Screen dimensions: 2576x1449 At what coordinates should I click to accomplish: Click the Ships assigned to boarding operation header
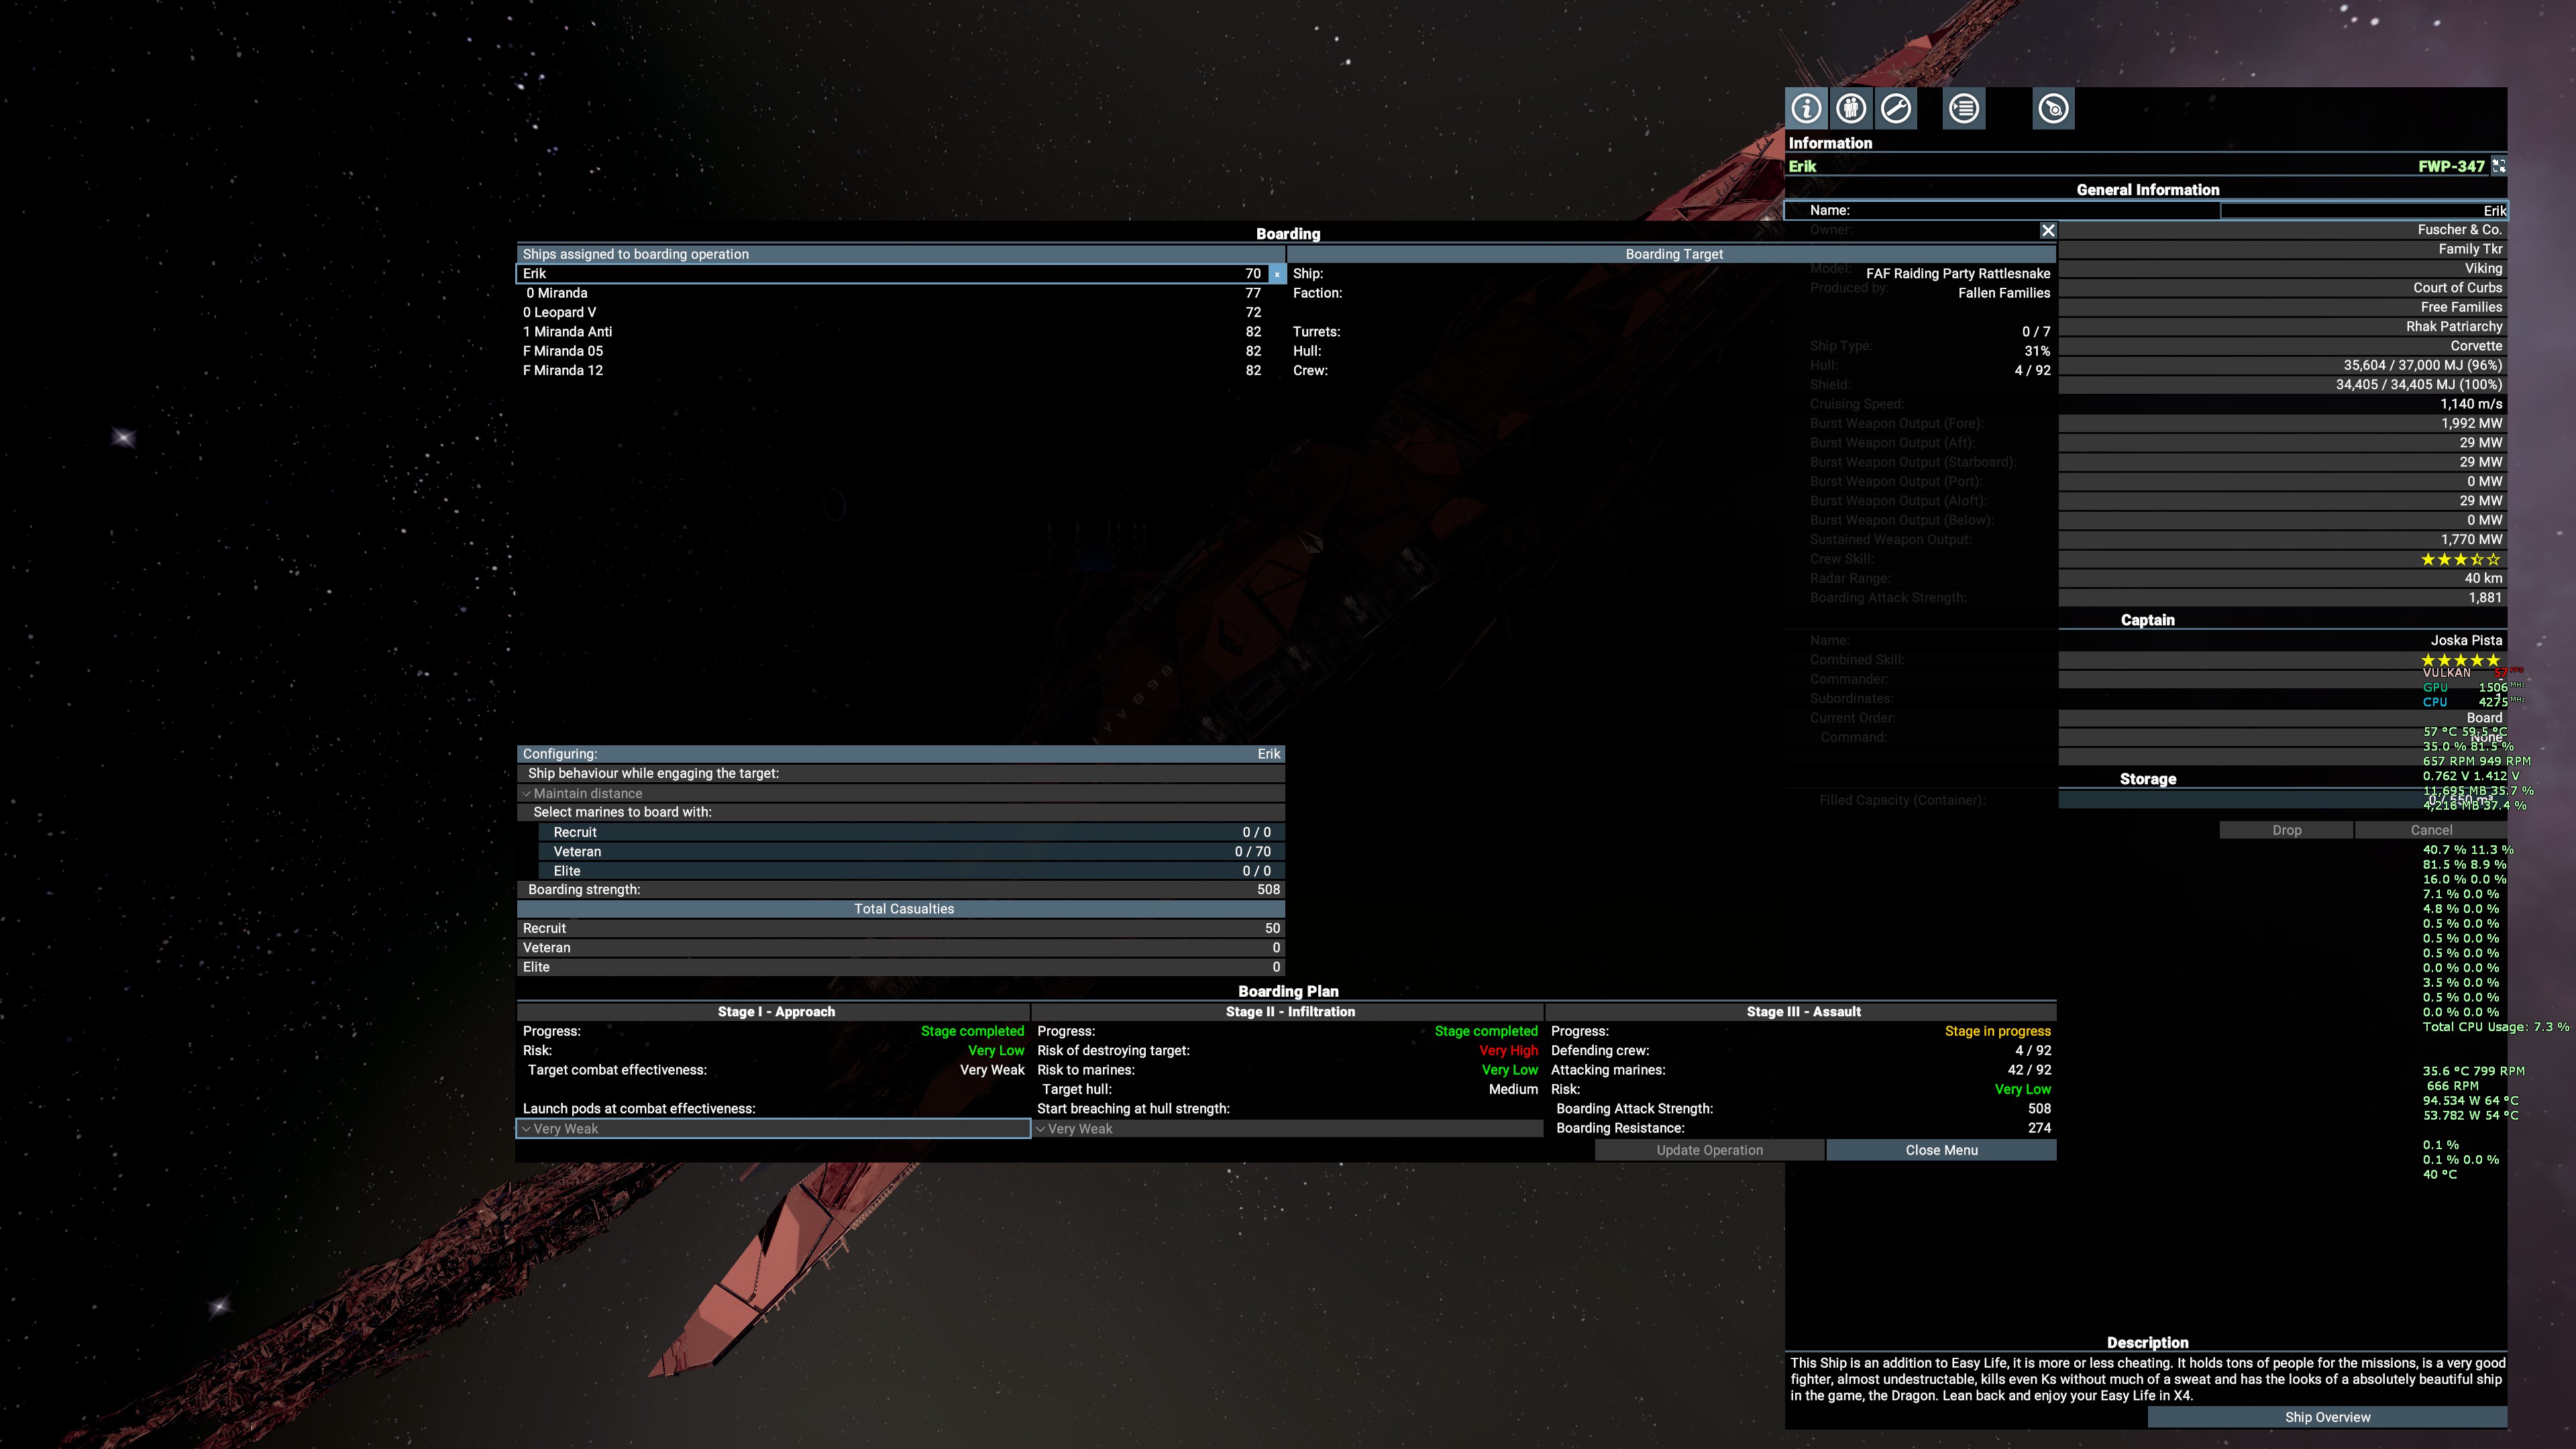(900, 254)
